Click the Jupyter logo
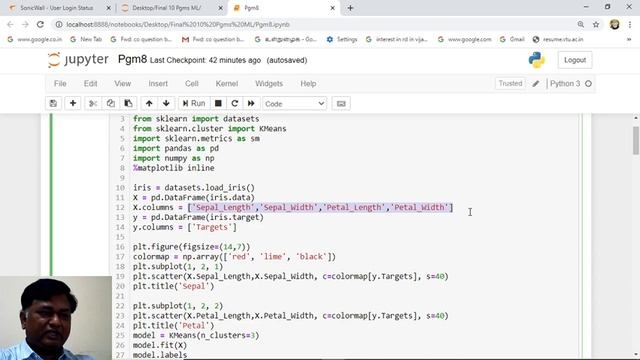Image resolution: width=640 pixels, height=360 pixels. [x=78, y=60]
